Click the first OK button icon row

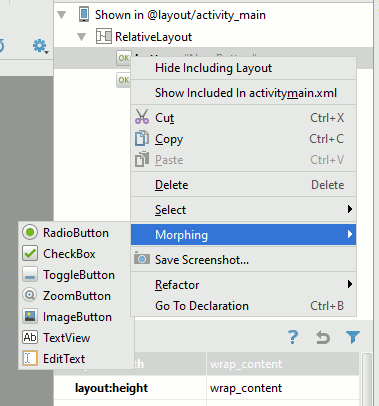pos(124,58)
